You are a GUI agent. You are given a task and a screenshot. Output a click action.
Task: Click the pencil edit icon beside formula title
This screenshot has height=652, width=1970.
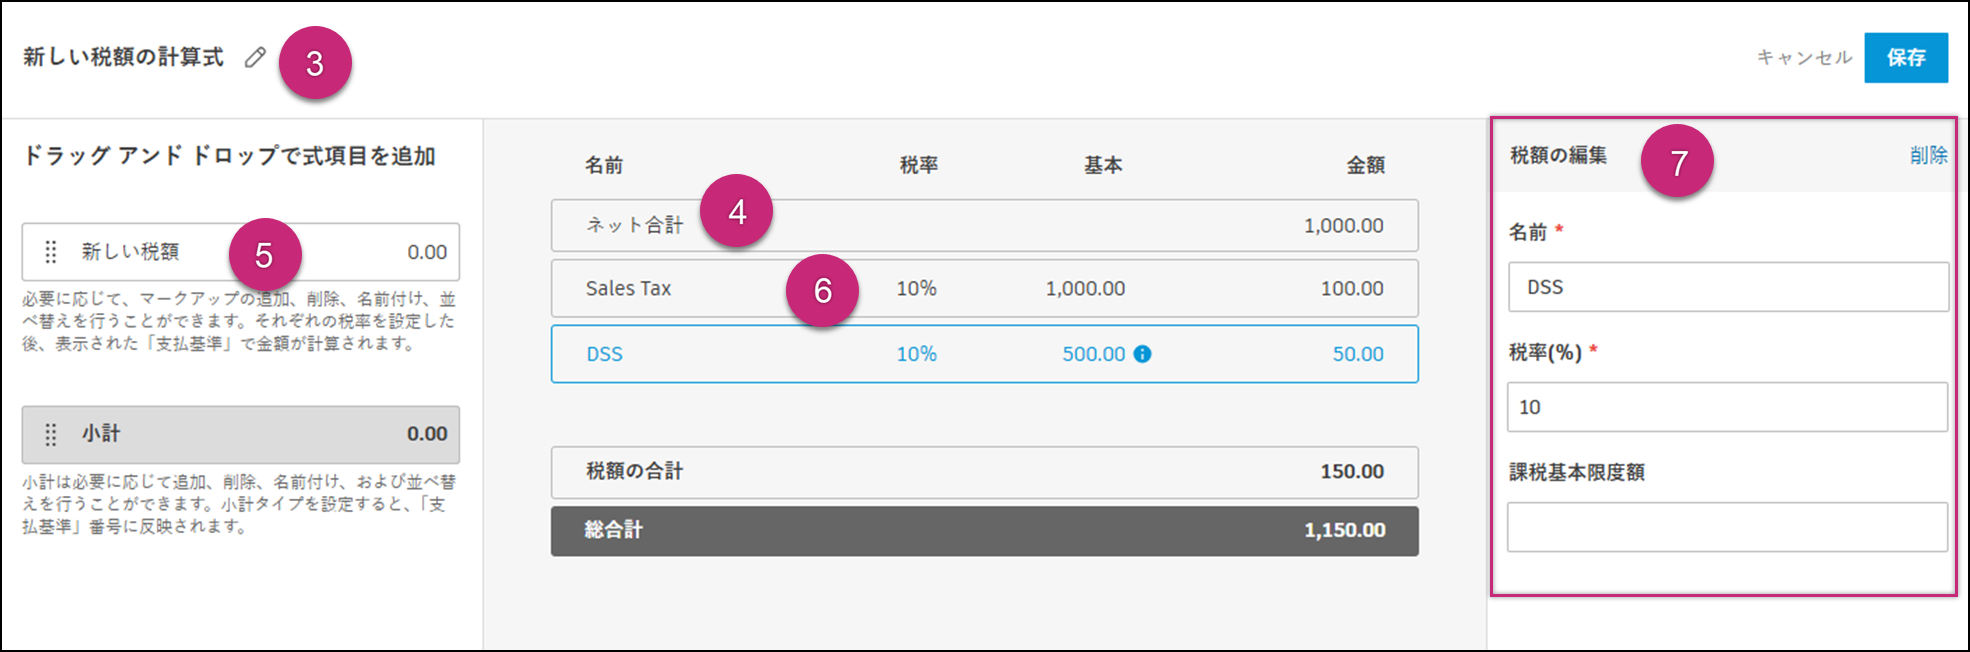click(255, 57)
